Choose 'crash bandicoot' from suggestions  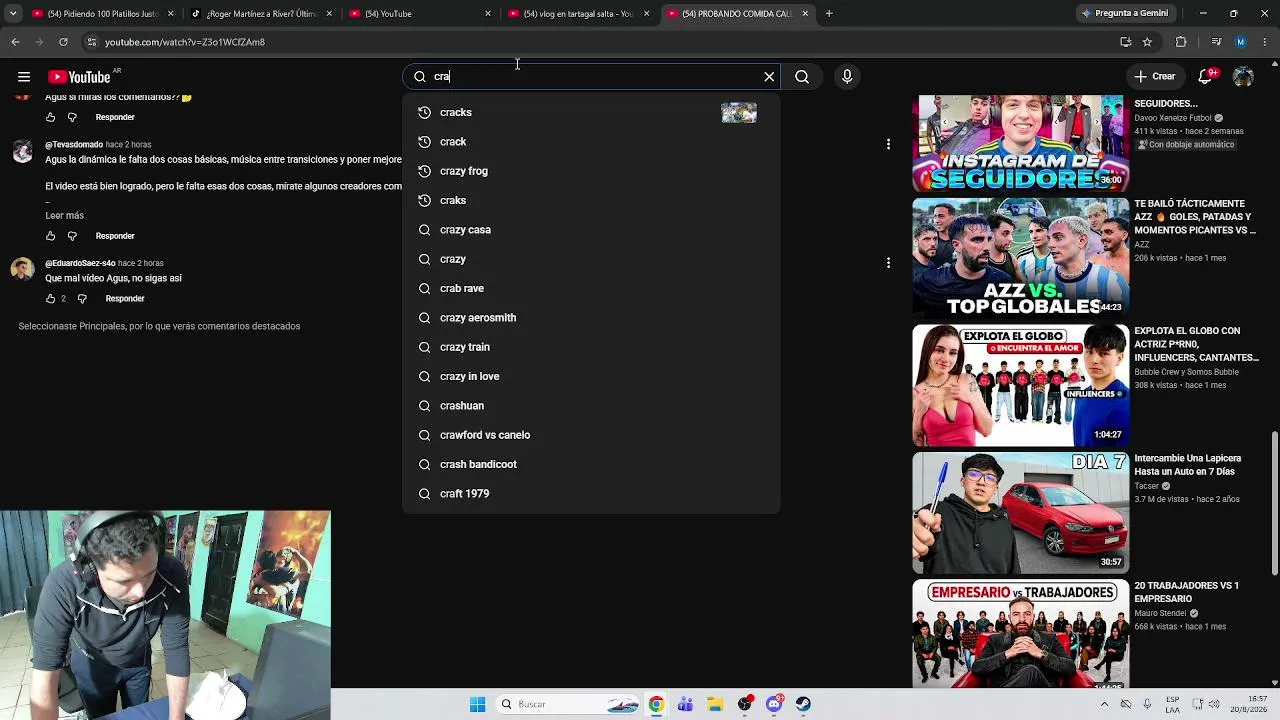(591, 464)
